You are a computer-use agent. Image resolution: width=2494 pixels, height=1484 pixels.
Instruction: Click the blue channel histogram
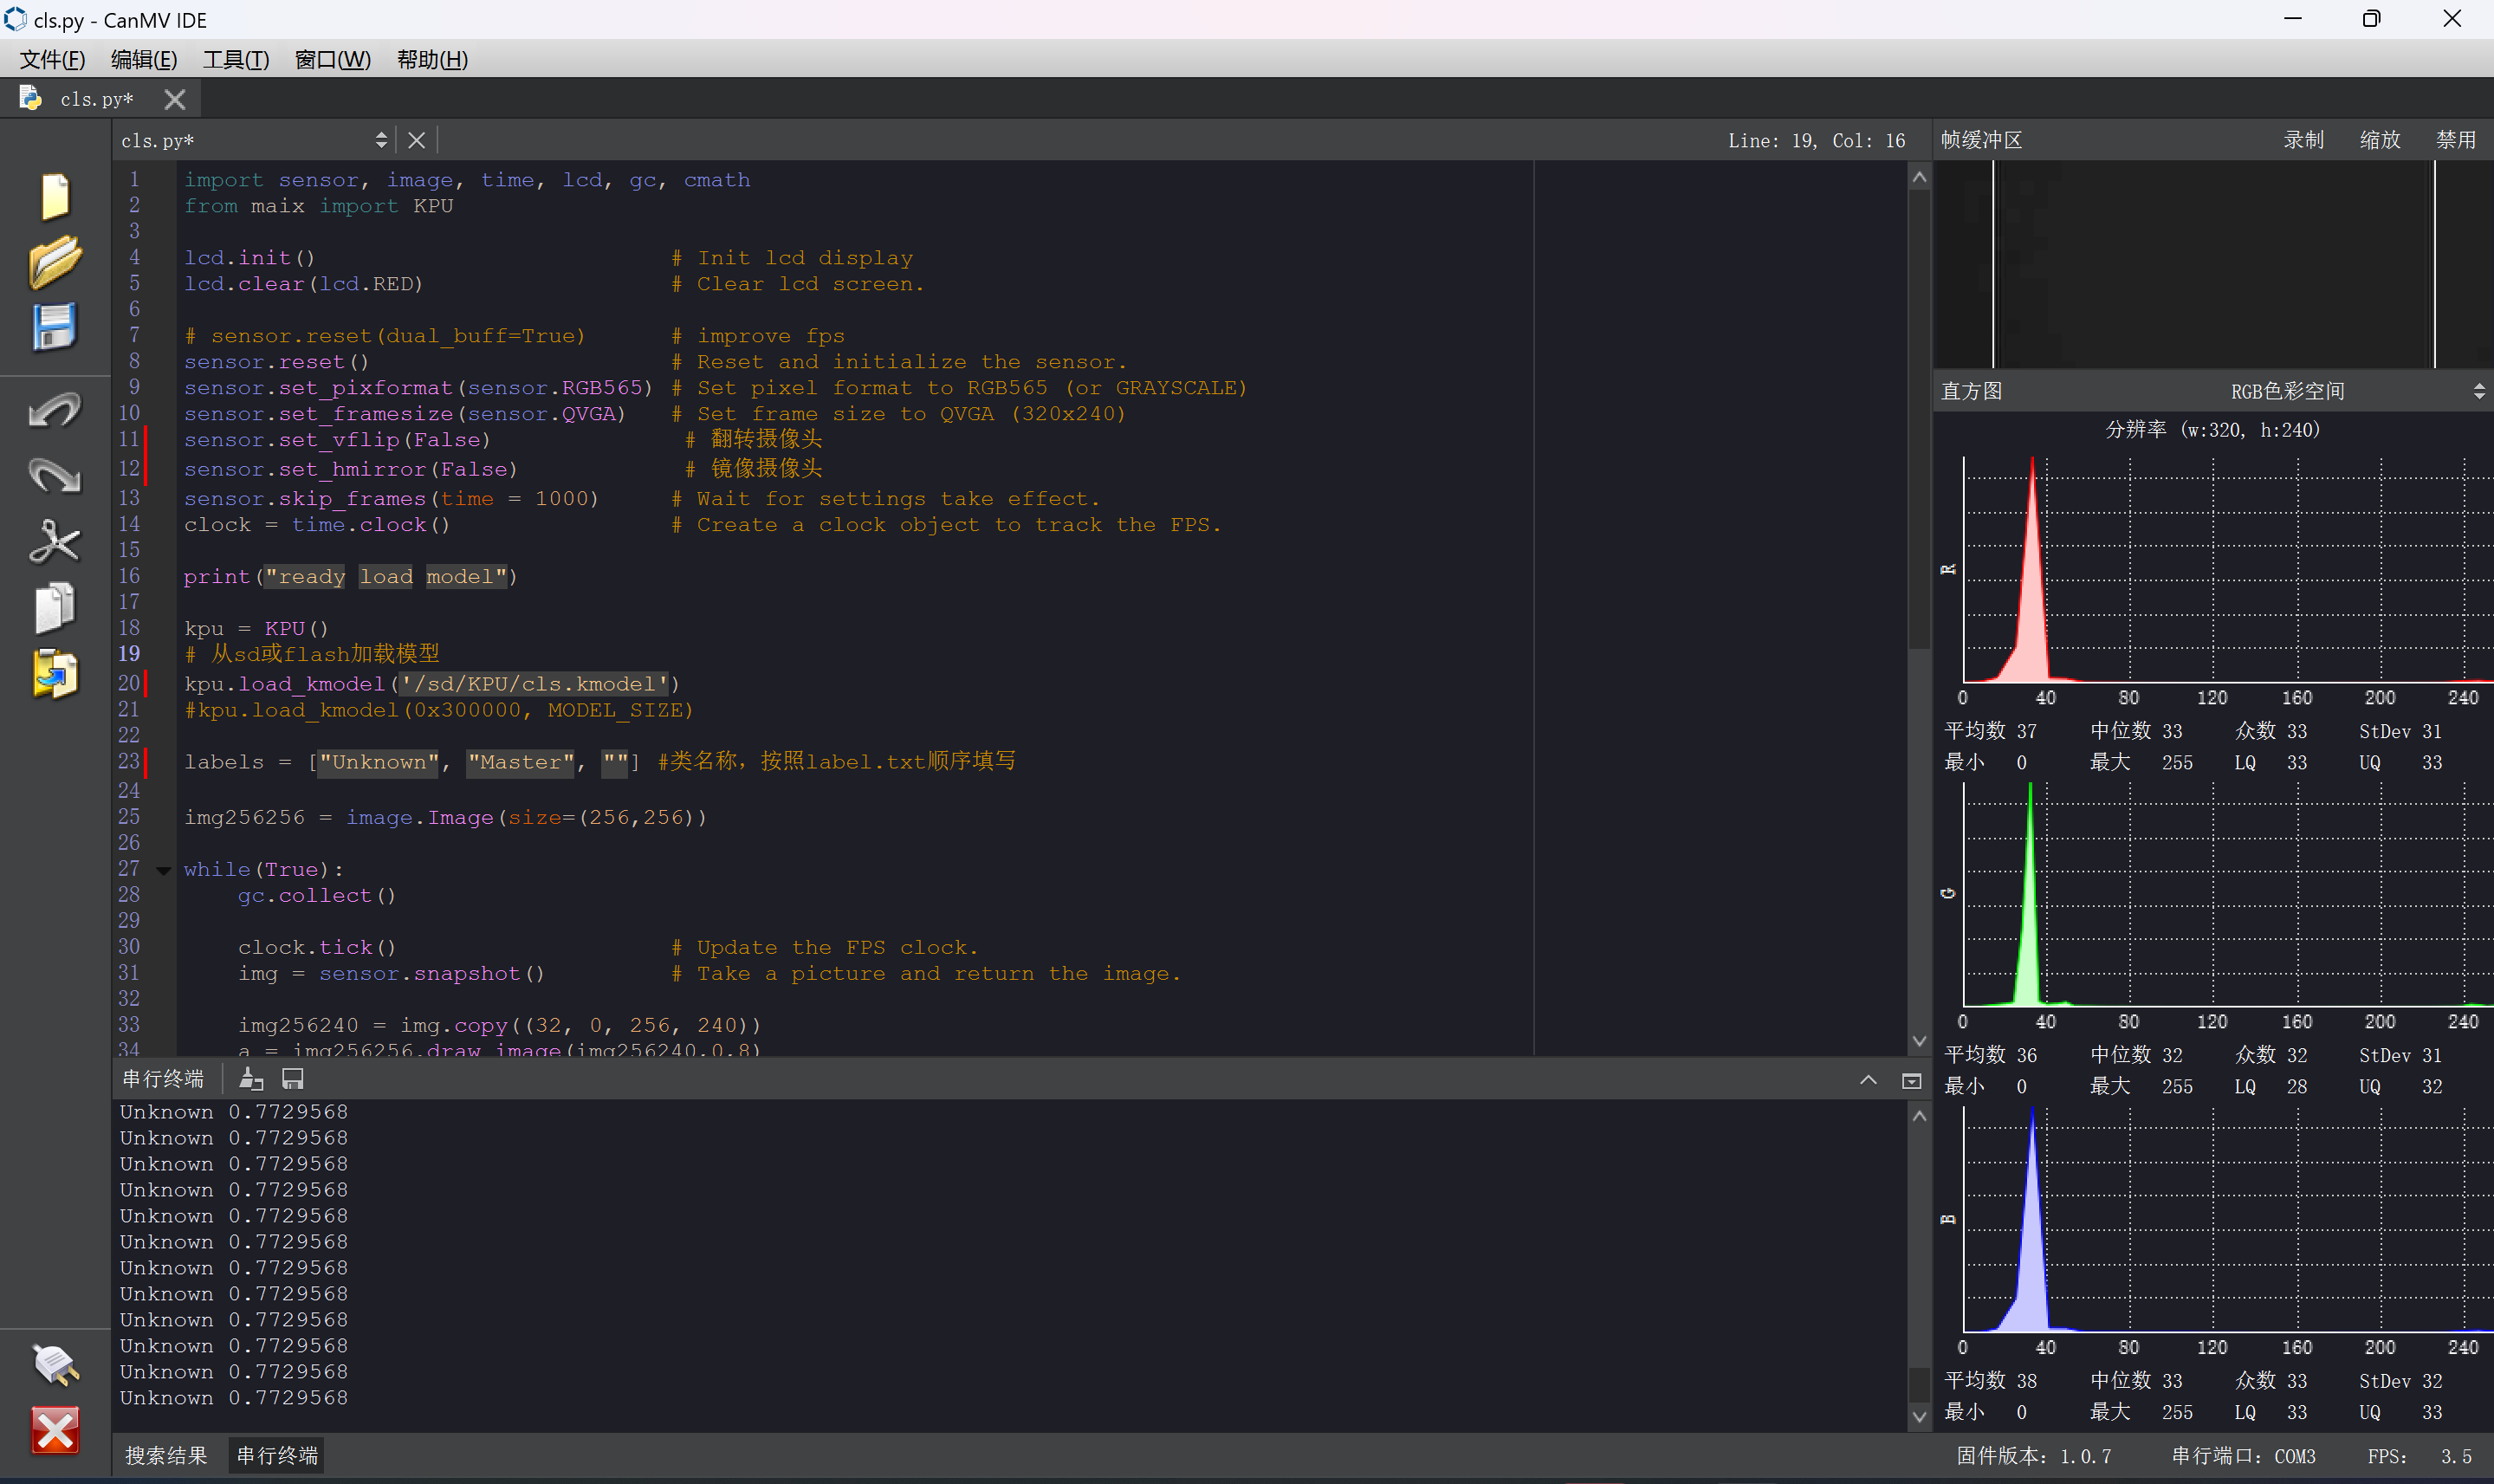click(x=2227, y=1219)
